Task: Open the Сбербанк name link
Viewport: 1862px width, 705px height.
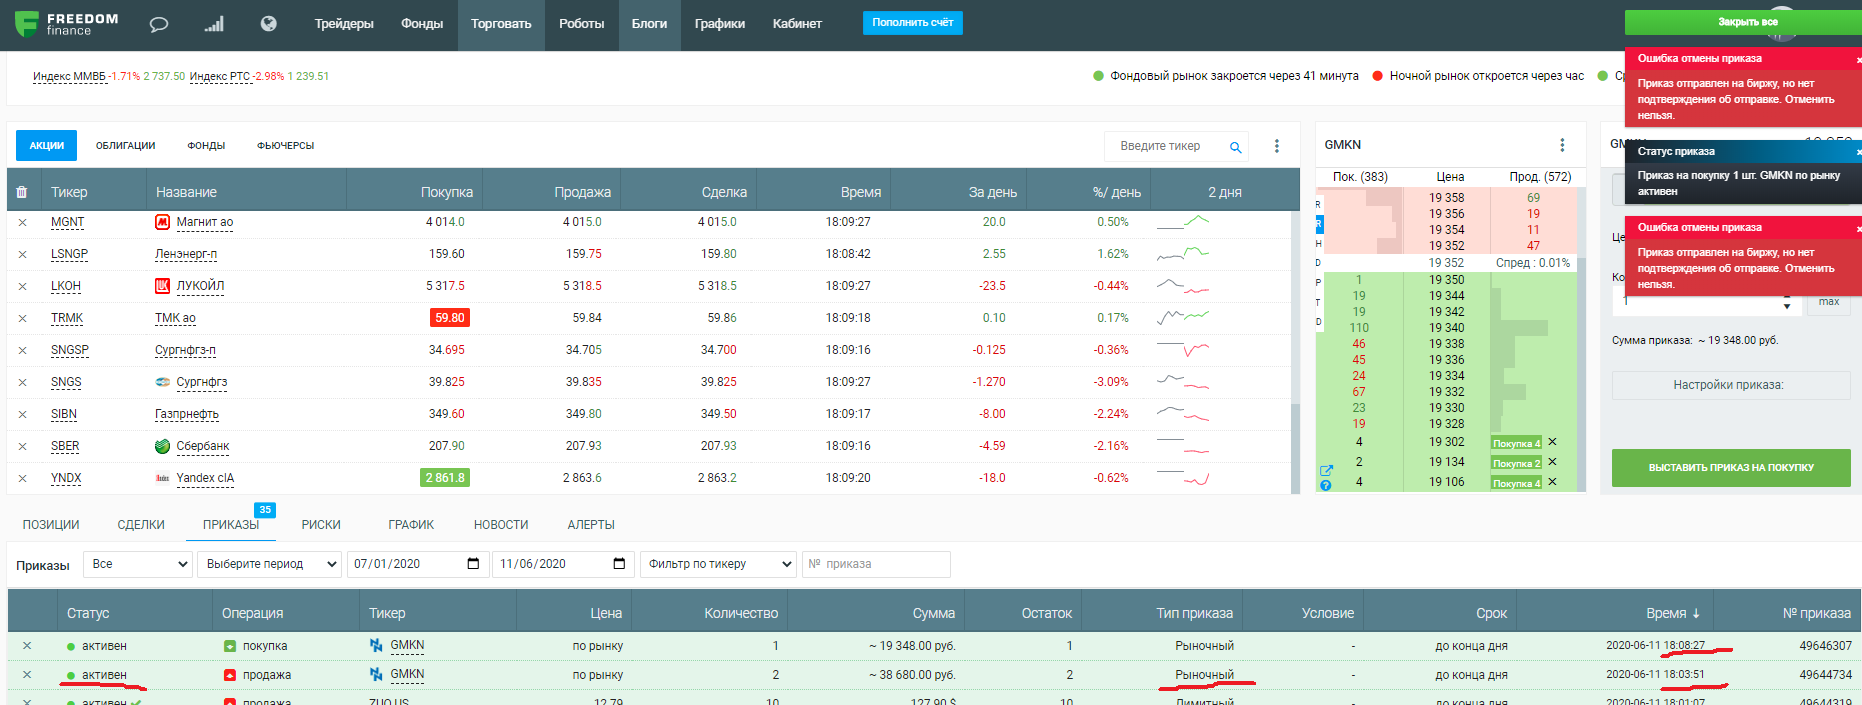Action: pos(203,447)
